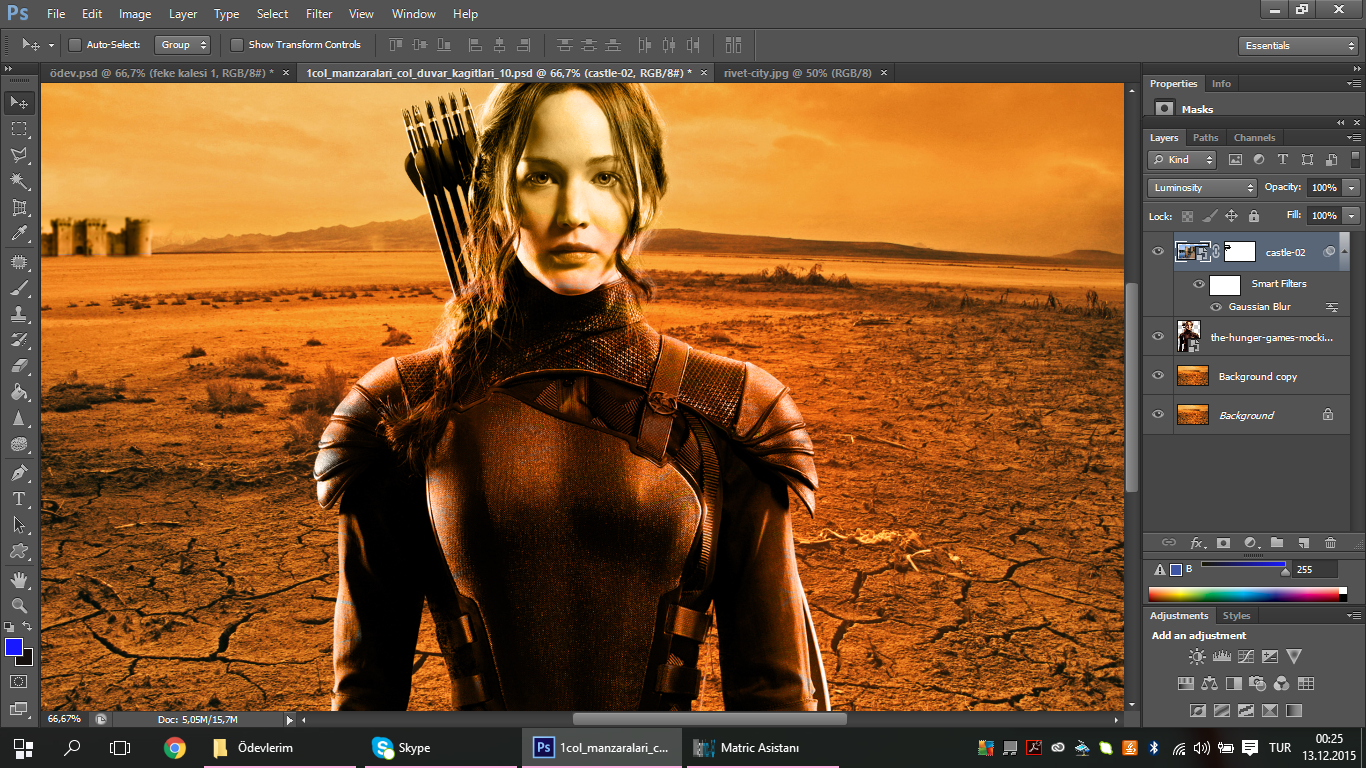
Task: Add a Brightness/Contrast adjustment
Action: [1197, 657]
